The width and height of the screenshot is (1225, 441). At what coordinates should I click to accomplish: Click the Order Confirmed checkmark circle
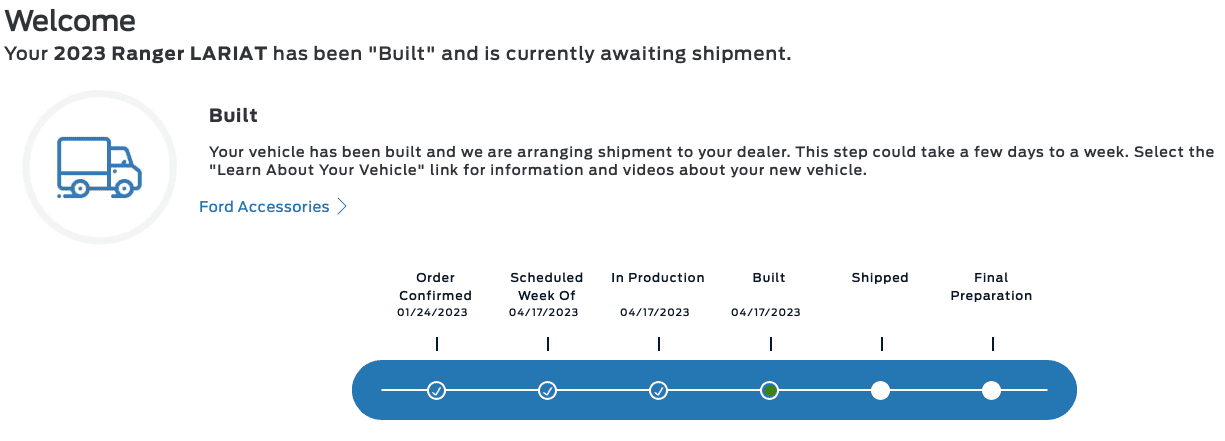pos(436,390)
